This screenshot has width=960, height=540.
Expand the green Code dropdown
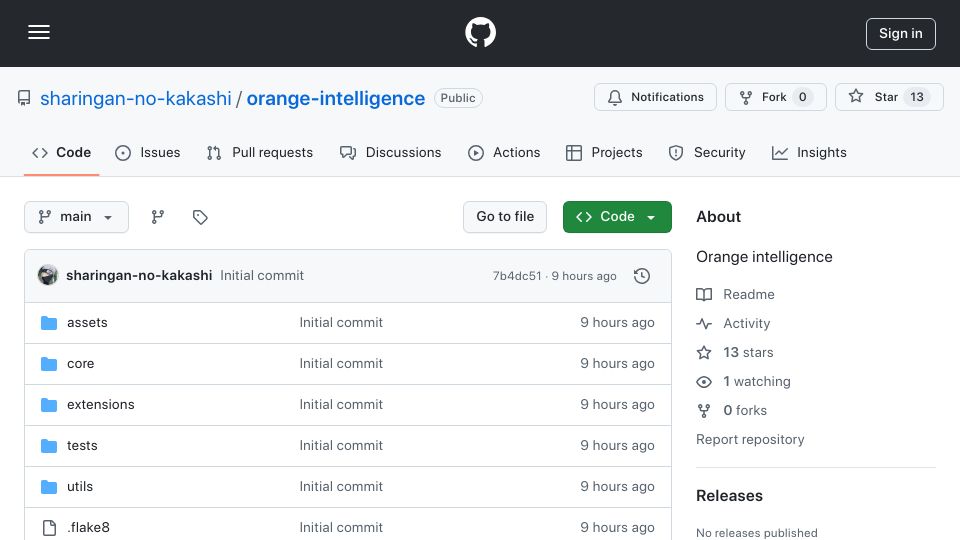617,217
